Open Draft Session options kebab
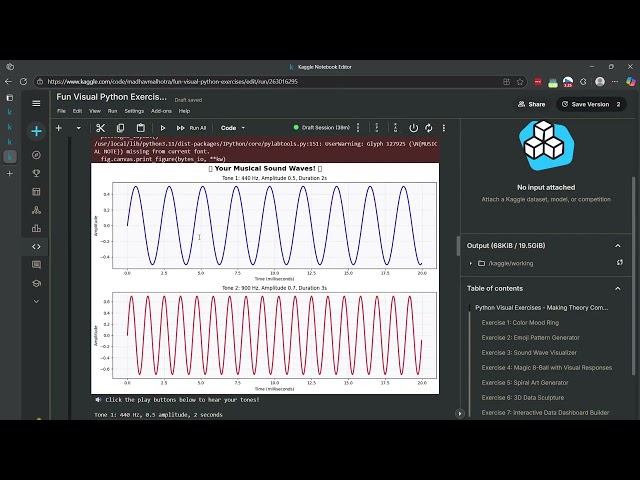The image size is (640, 480). pyautogui.click(x=358, y=128)
